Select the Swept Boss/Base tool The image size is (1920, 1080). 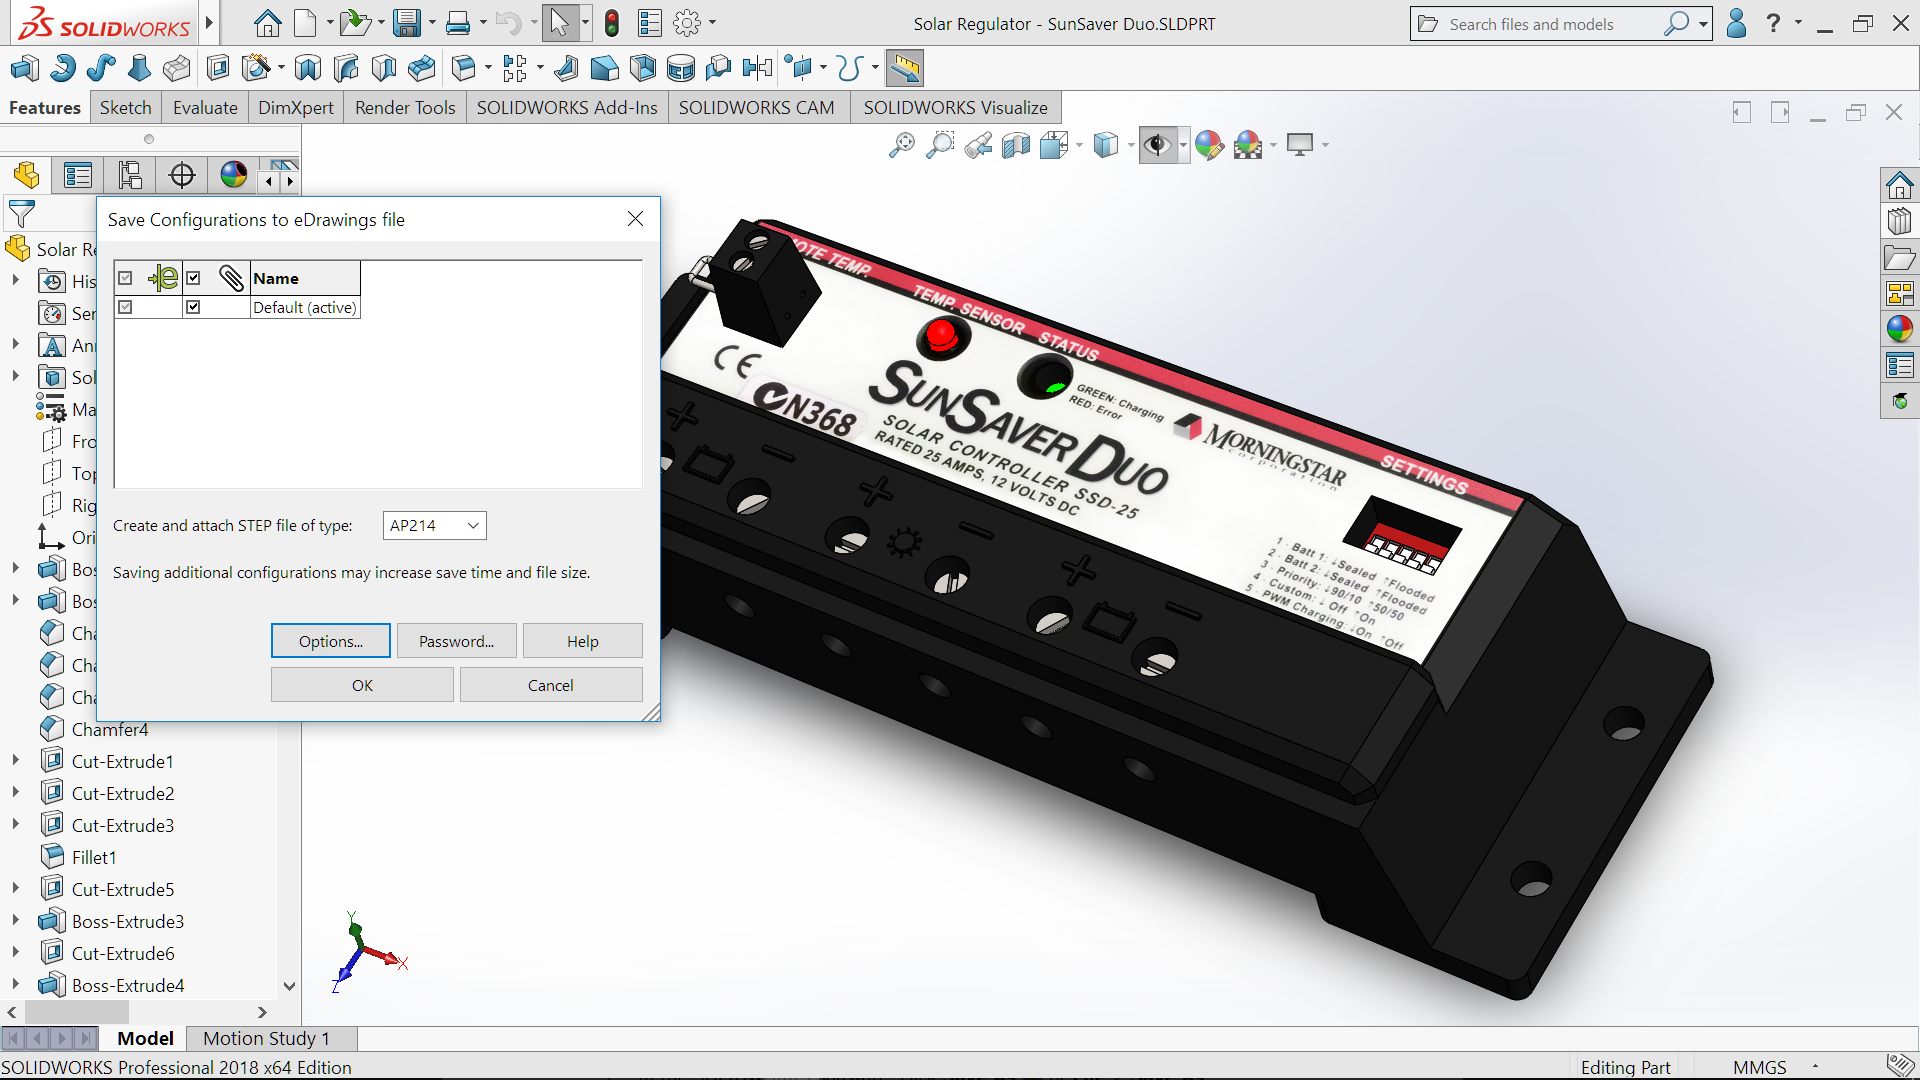(100, 68)
